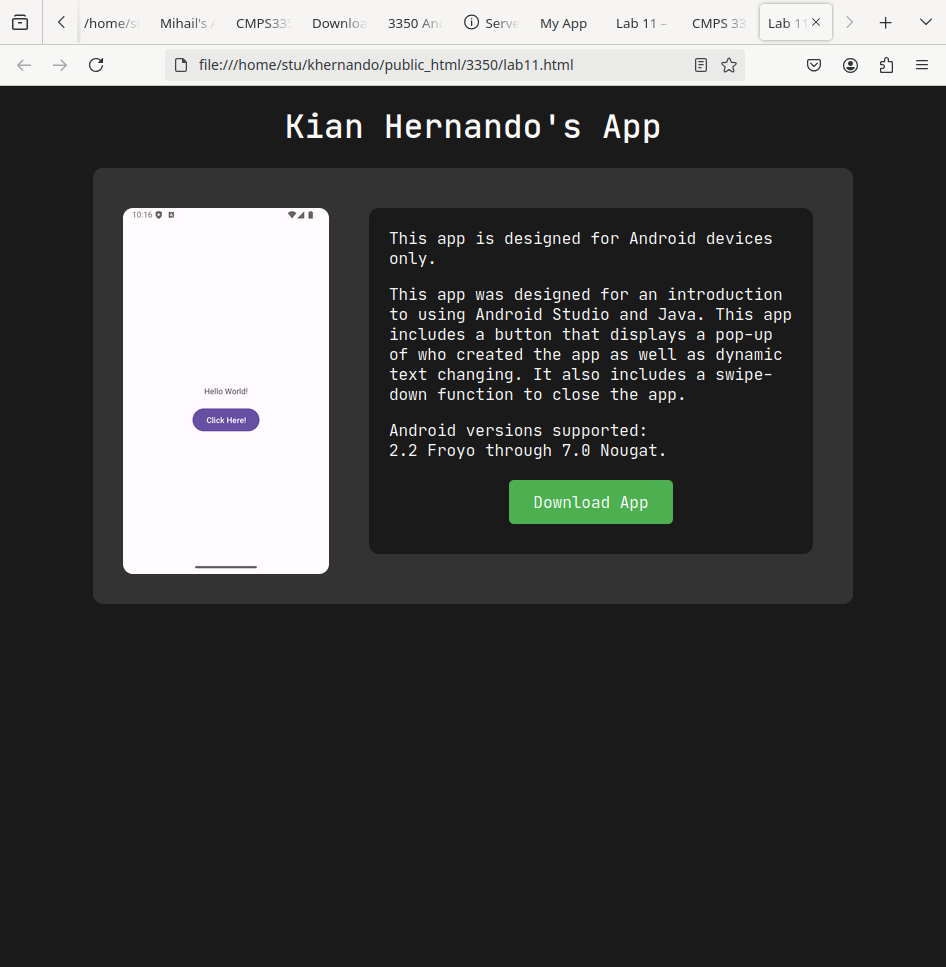The width and height of the screenshot is (946, 967).
Task: Select the 3350 An tab
Action: [x=414, y=23]
